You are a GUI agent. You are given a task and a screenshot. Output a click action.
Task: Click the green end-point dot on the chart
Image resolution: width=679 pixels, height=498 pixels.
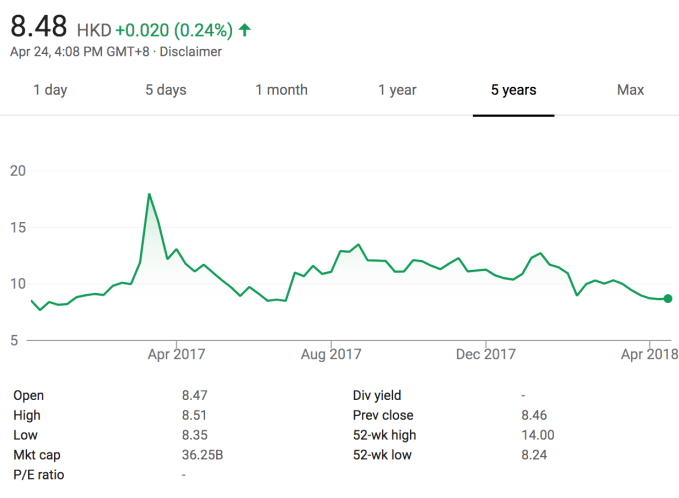[x=668, y=298]
